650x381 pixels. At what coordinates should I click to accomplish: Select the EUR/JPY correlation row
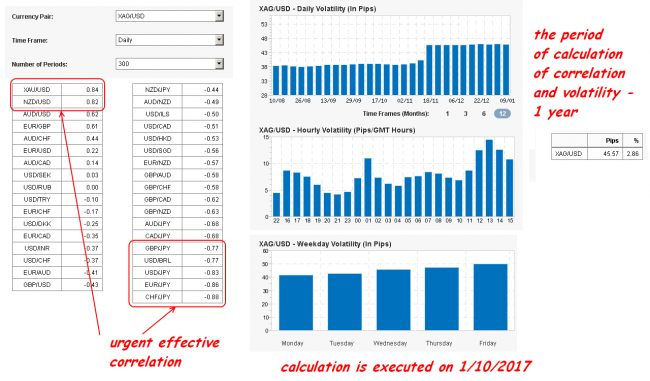coord(177,285)
